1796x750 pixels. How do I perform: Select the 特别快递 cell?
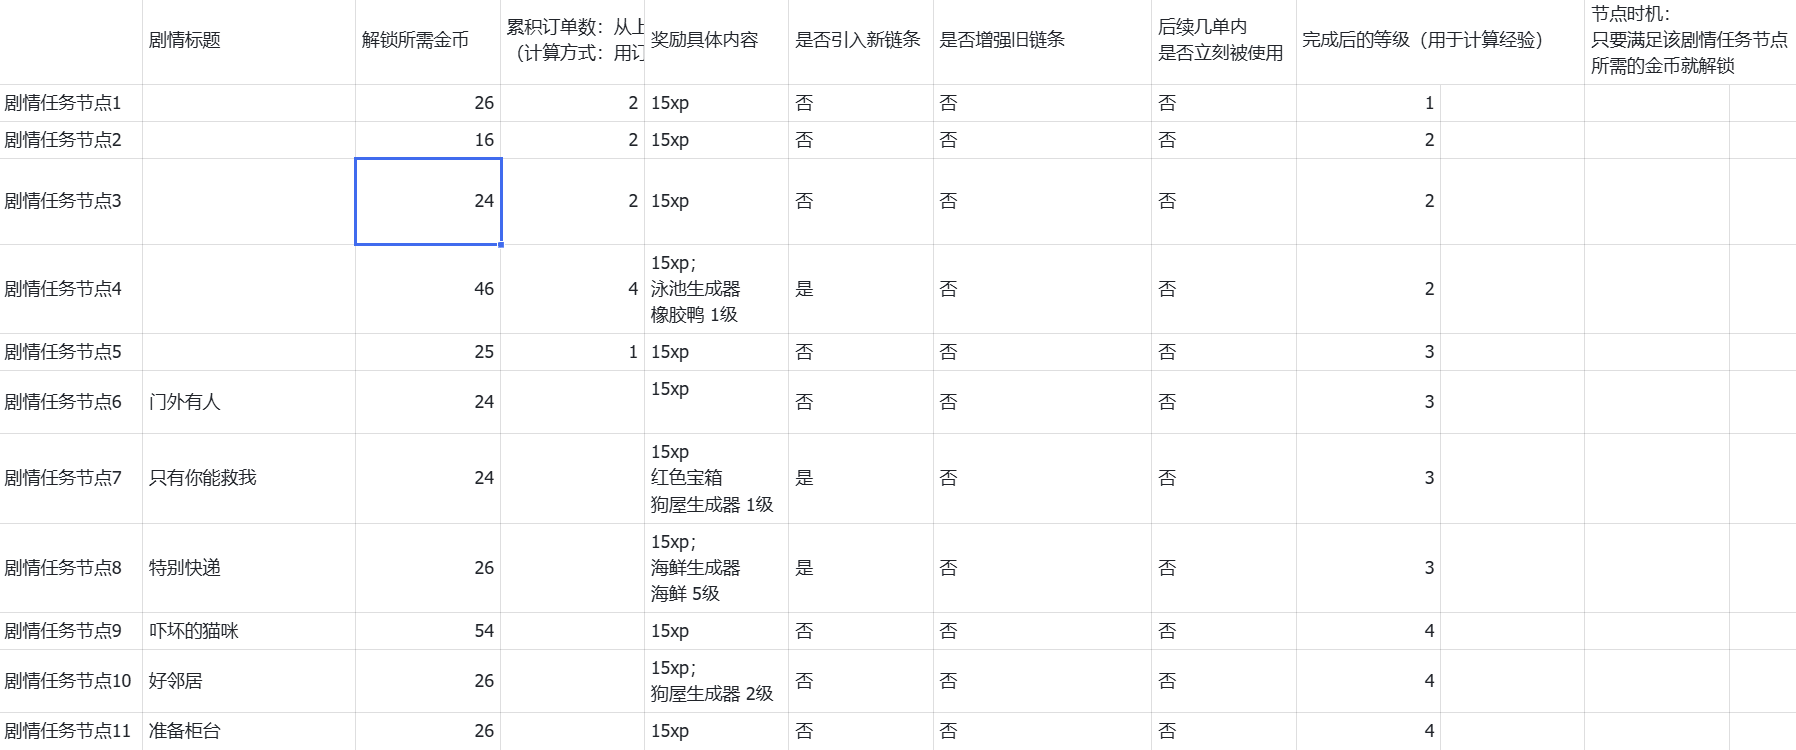point(249,568)
